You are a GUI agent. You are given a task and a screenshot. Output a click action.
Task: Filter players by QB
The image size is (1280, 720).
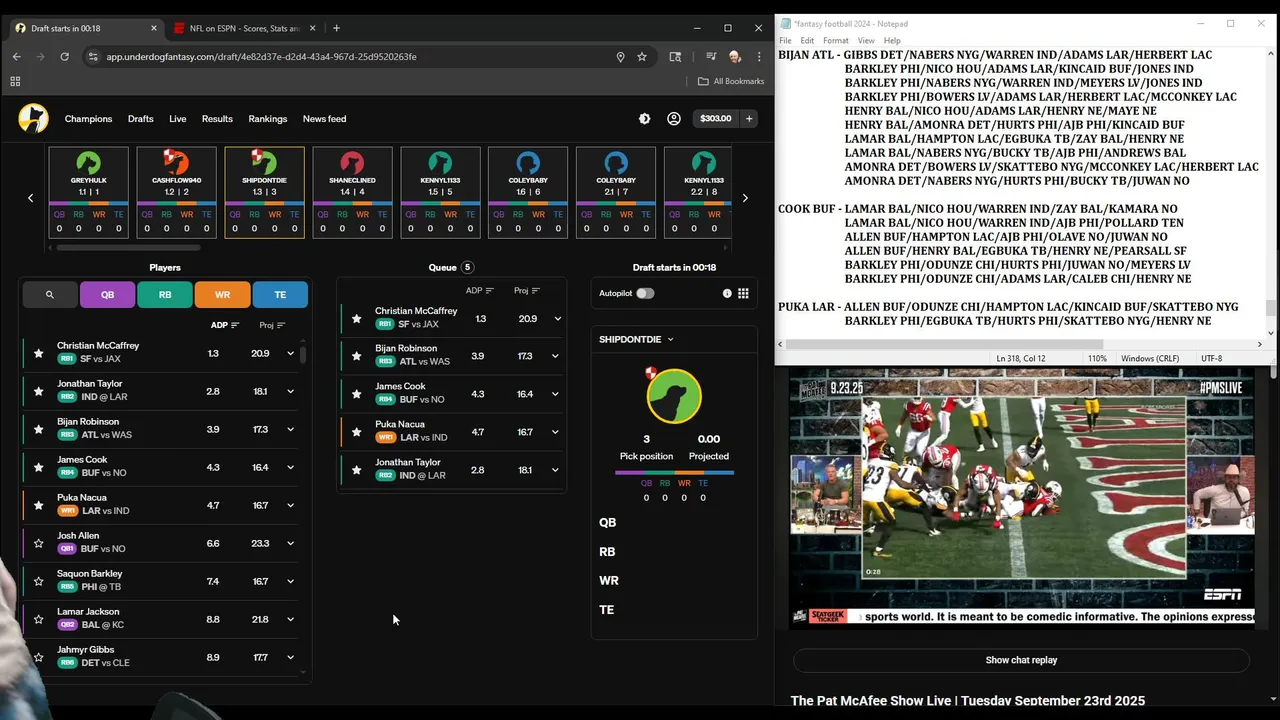tap(107, 295)
